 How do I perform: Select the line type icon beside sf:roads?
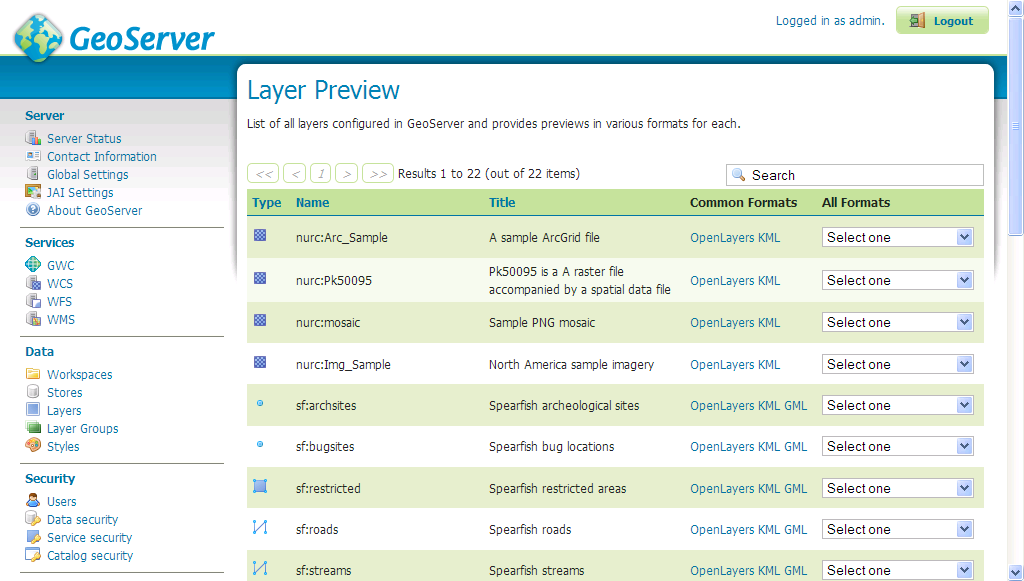(262, 529)
